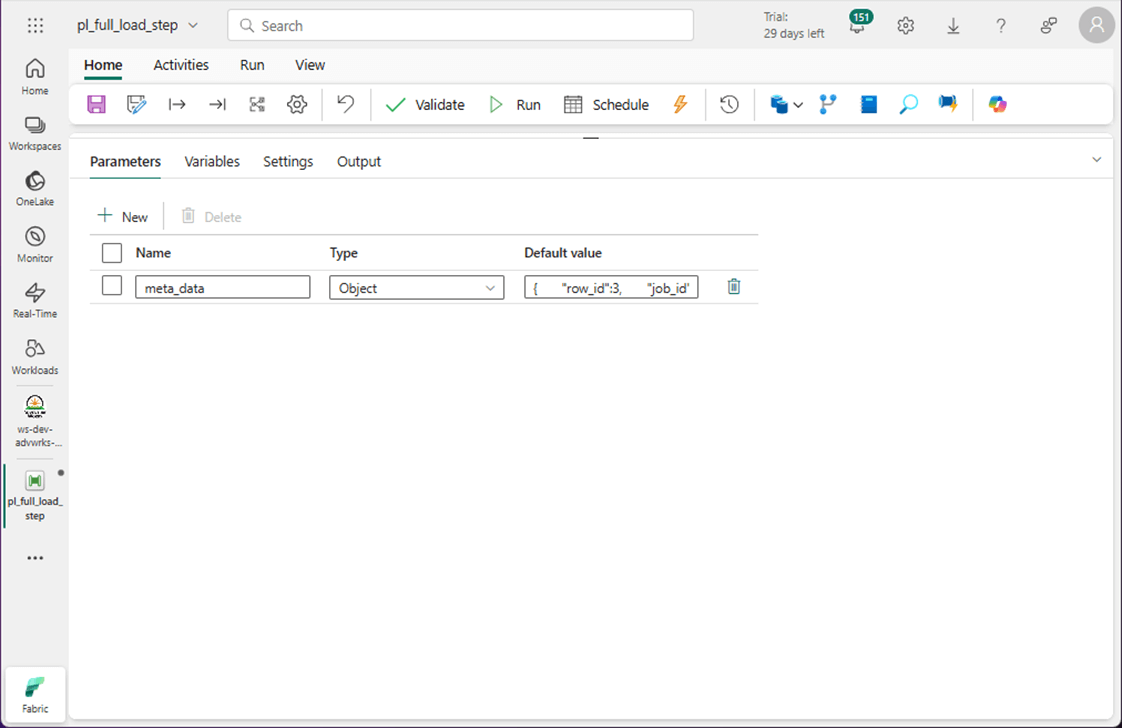Image resolution: width=1122 pixels, height=728 pixels.
Task: Open Workloads in the left sidebar
Action: [34, 356]
